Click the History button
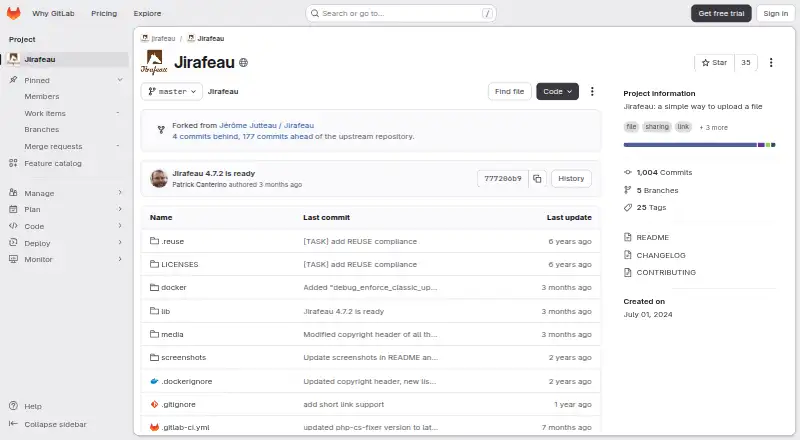The width and height of the screenshot is (800, 440). tap(571, 179)
